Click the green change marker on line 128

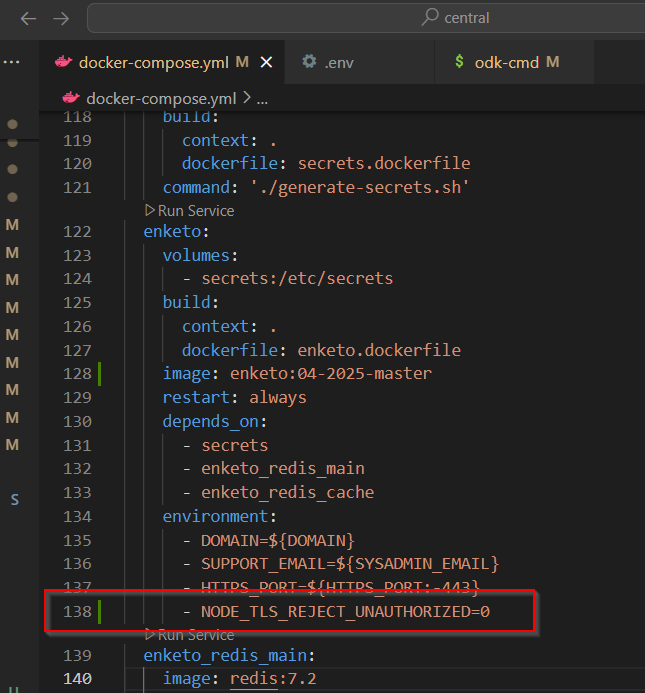pyautogui.click(x=99, y=374)
